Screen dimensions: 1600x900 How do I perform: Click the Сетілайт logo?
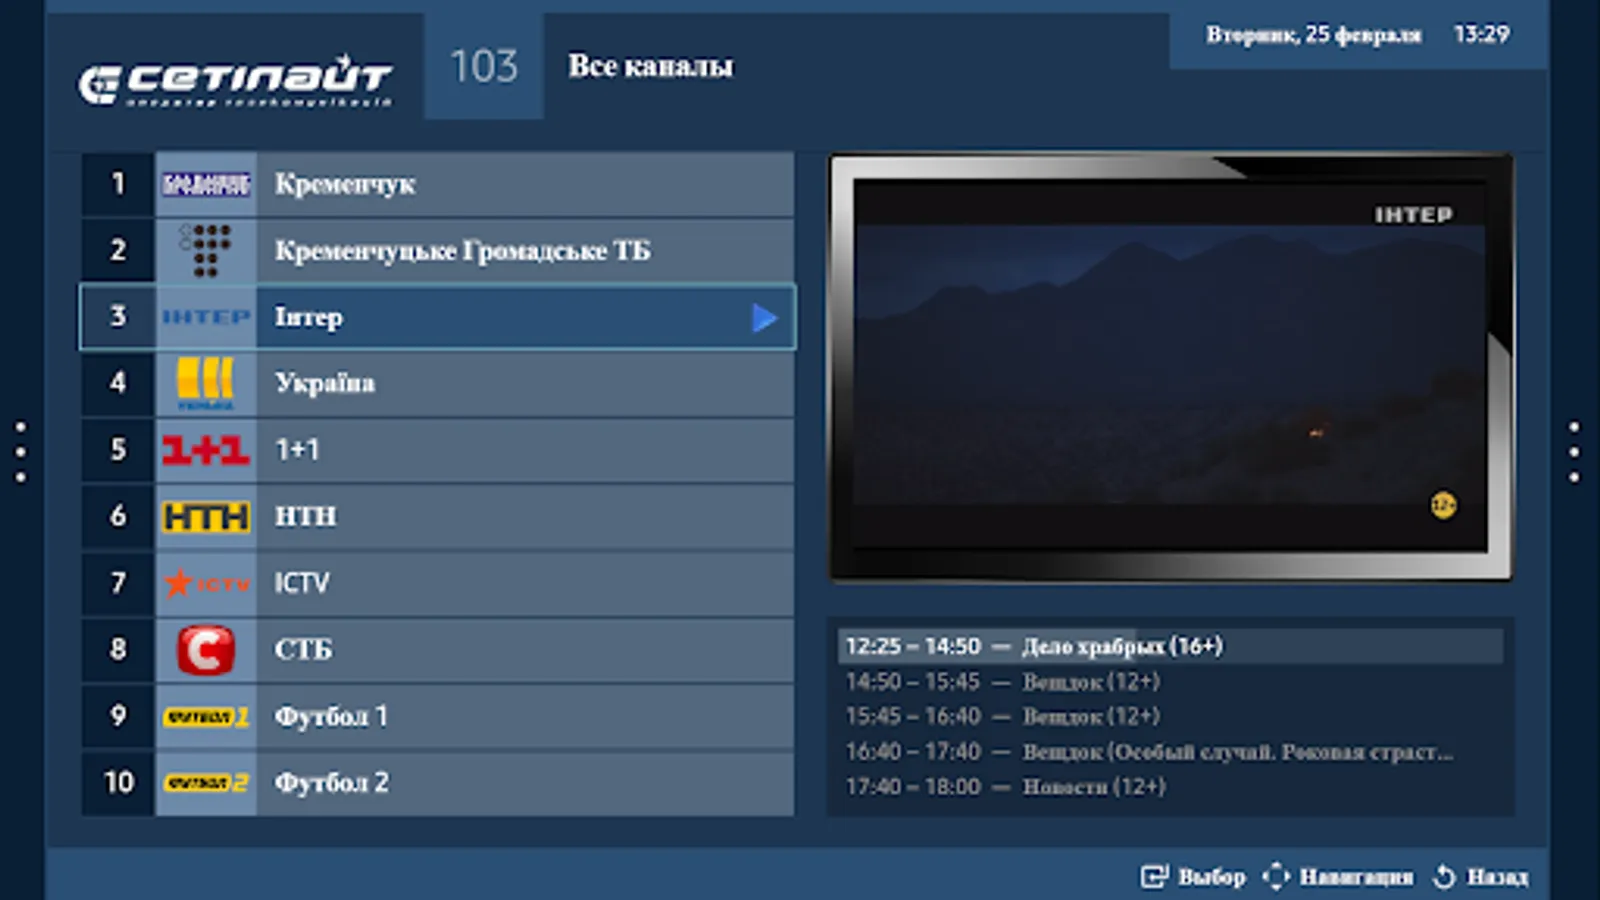pyautogui.click(x=235, y=80)
